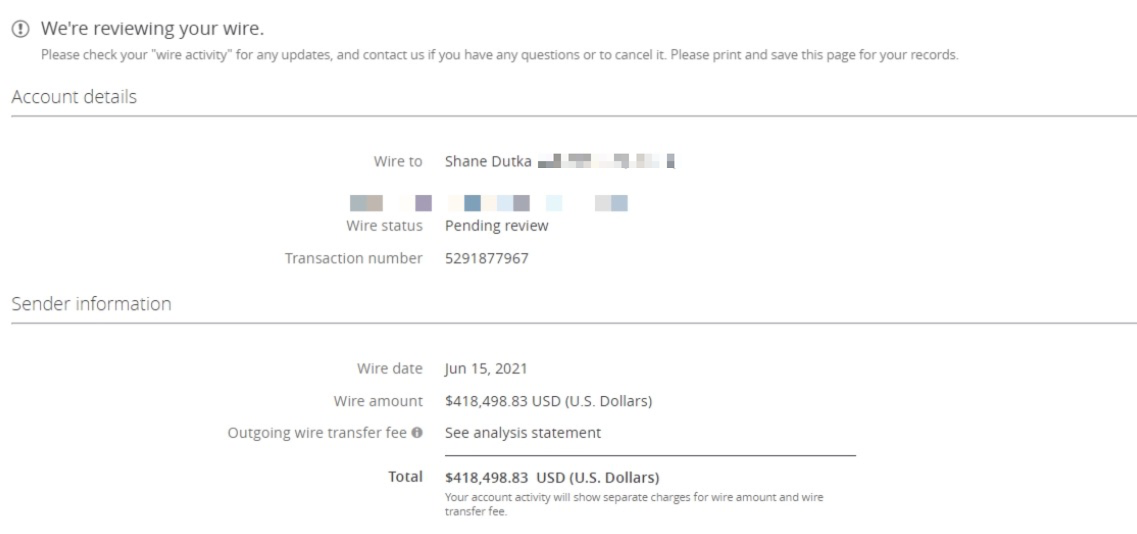The width and height of the screenshot is (1137, 534).
Task: Click the "wire activity" instruction text line
Action: pyautogui.click(x=499, y=55)
